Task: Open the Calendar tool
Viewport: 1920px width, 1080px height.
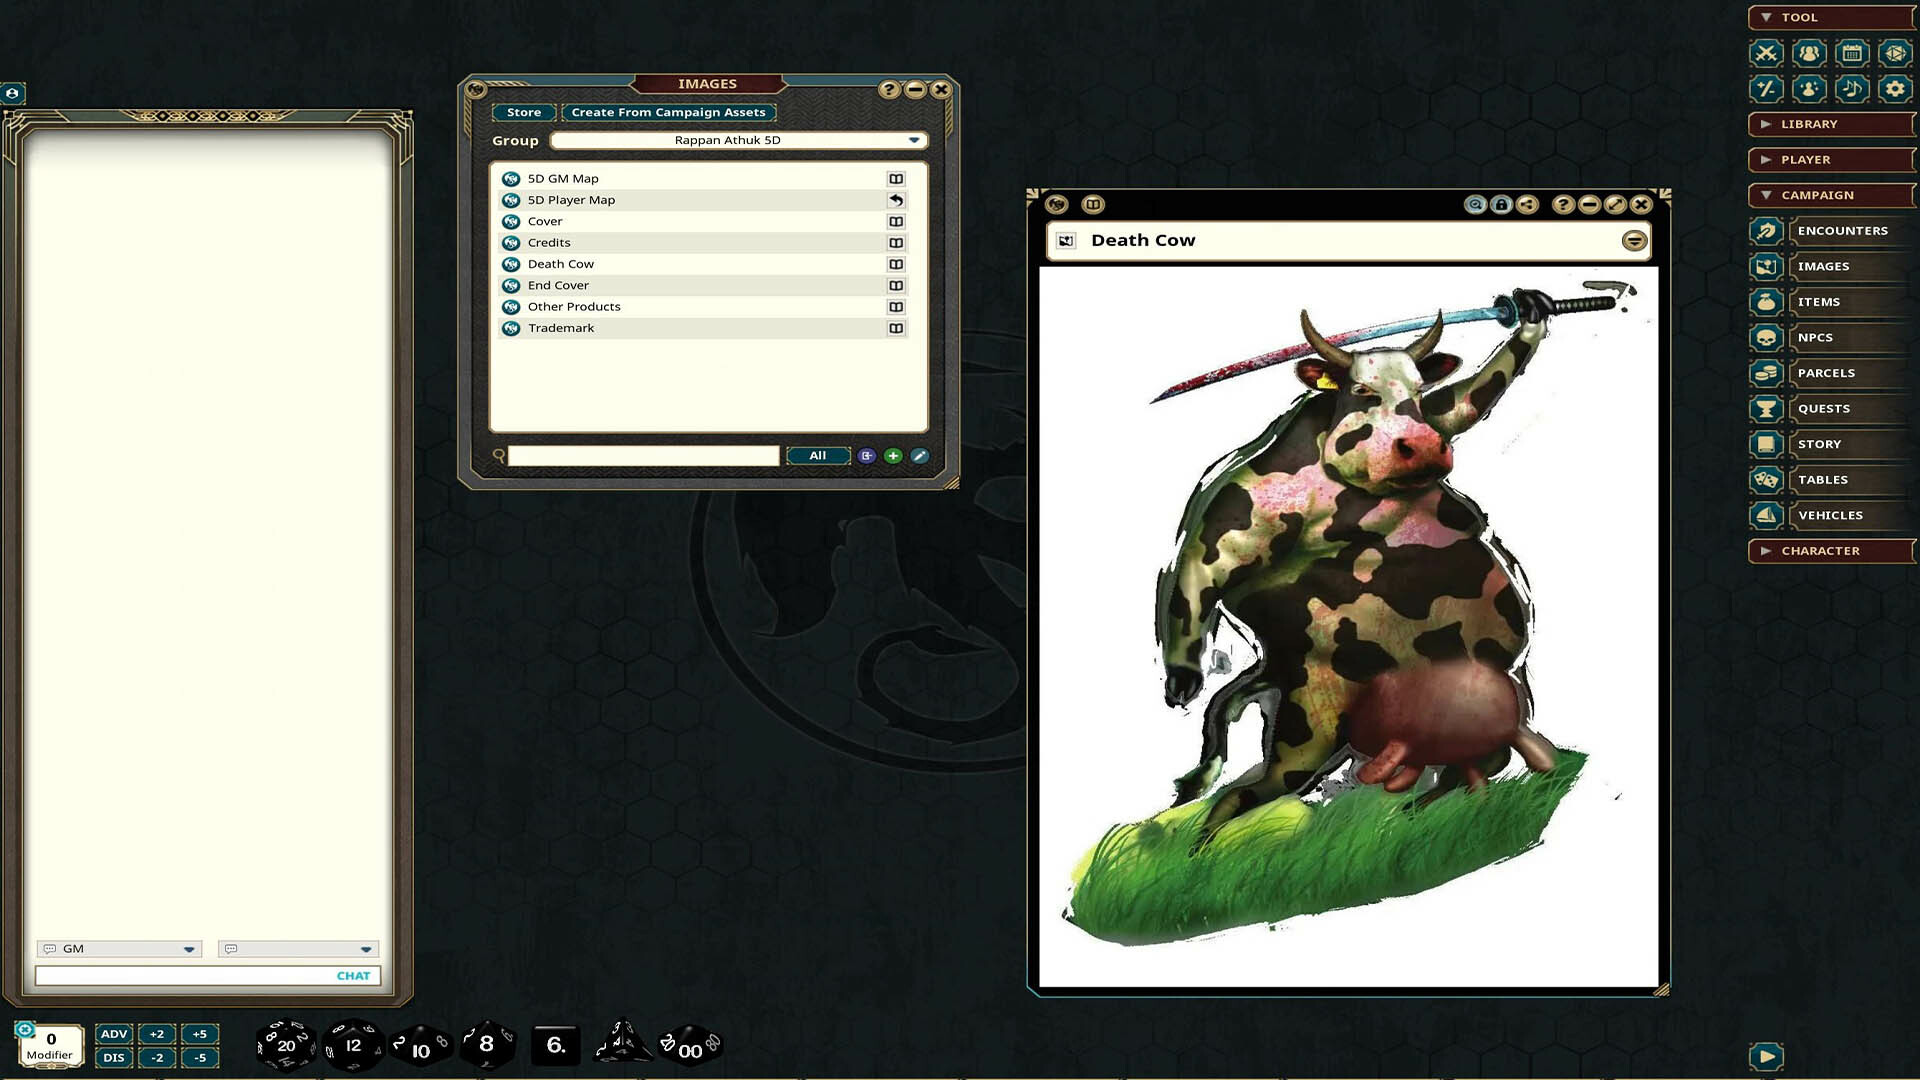Action: (1852, 53)
